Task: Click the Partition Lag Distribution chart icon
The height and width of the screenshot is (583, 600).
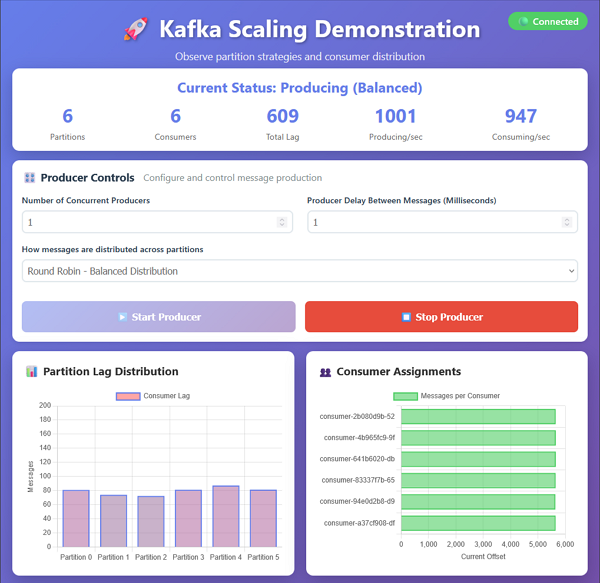Action: 32,372
